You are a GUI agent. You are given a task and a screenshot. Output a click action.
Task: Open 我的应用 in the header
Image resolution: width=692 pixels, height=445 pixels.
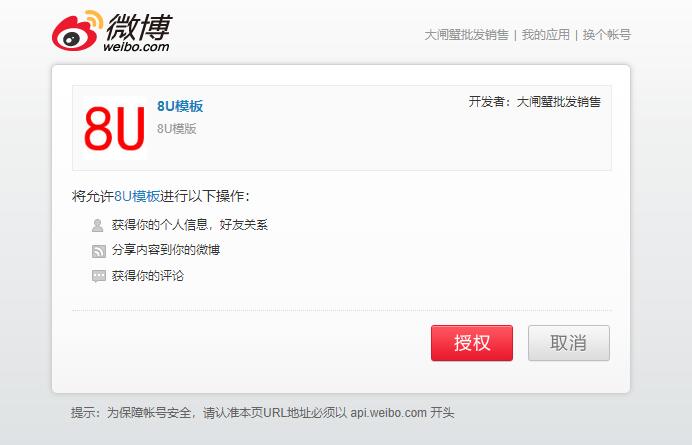(545, 34)
